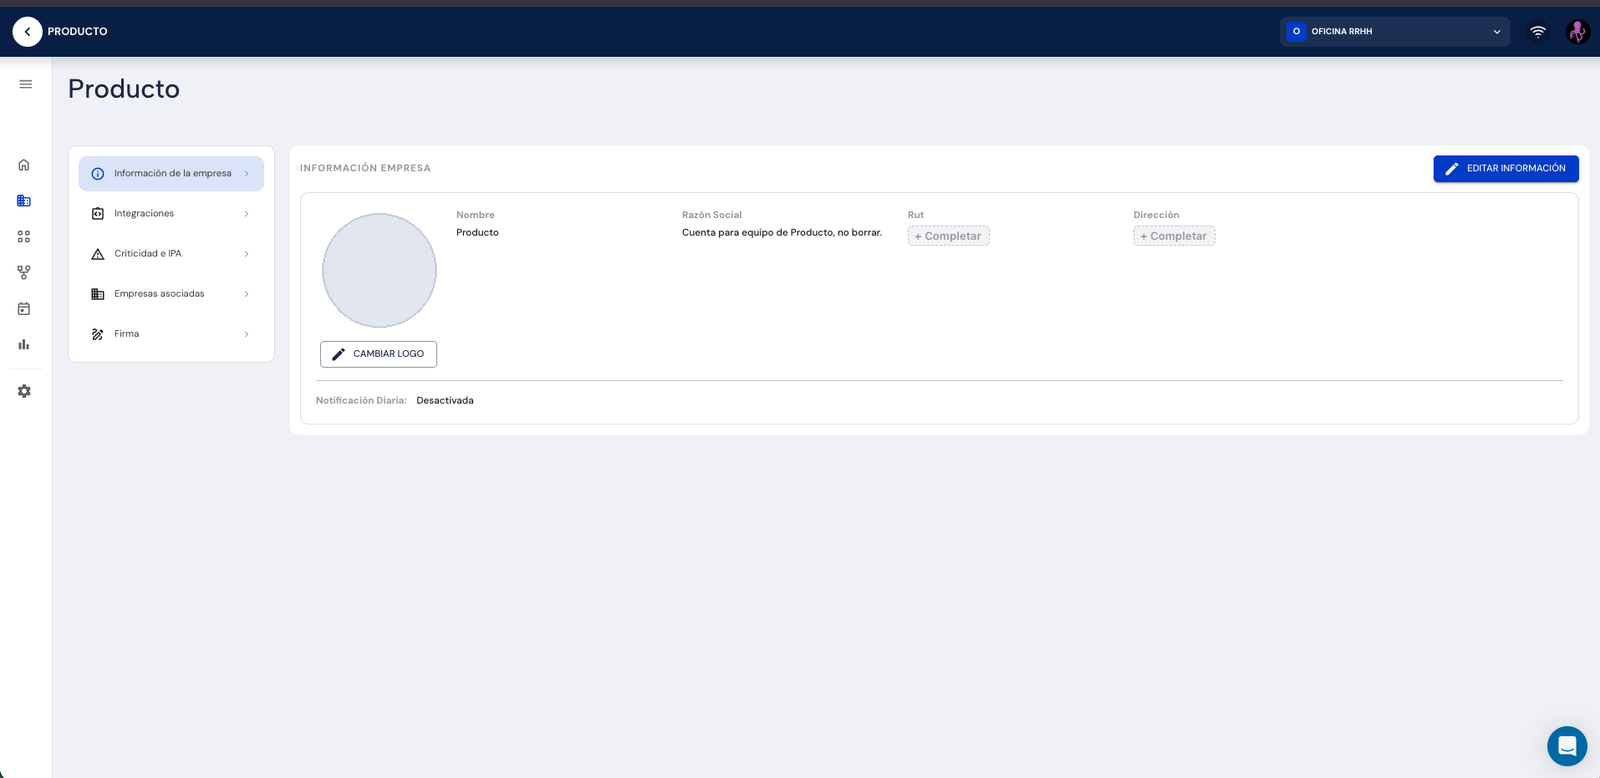
Task: Open the bar chart reports icon
Action: 24,344
